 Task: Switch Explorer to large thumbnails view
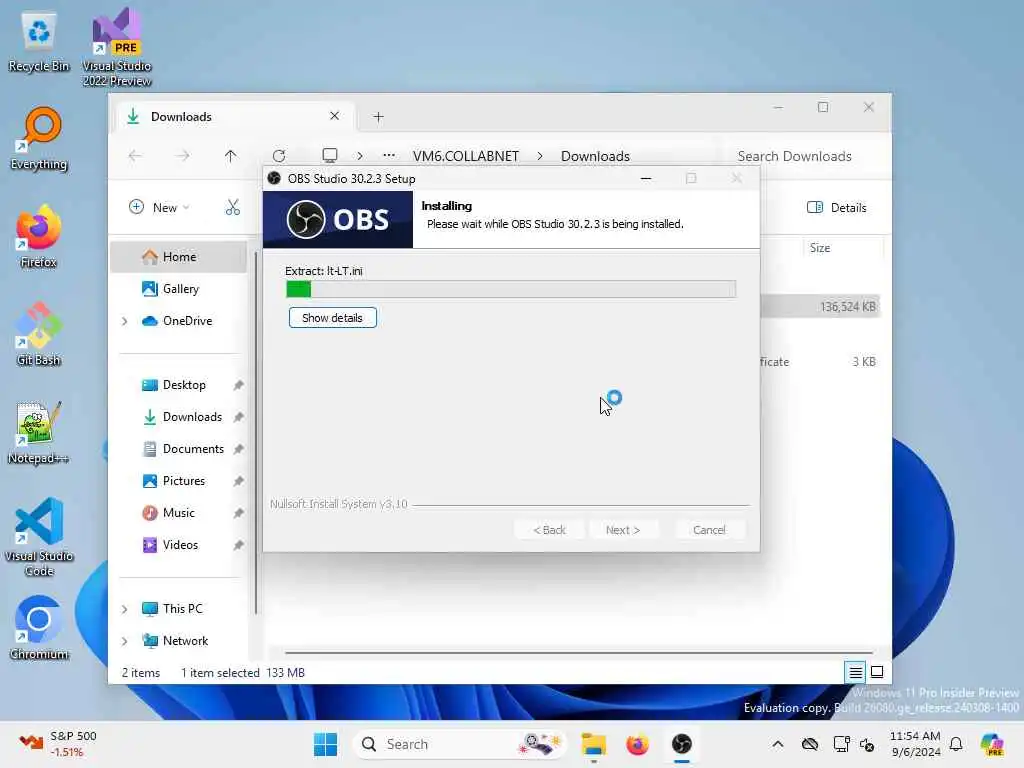click(877, 672)
